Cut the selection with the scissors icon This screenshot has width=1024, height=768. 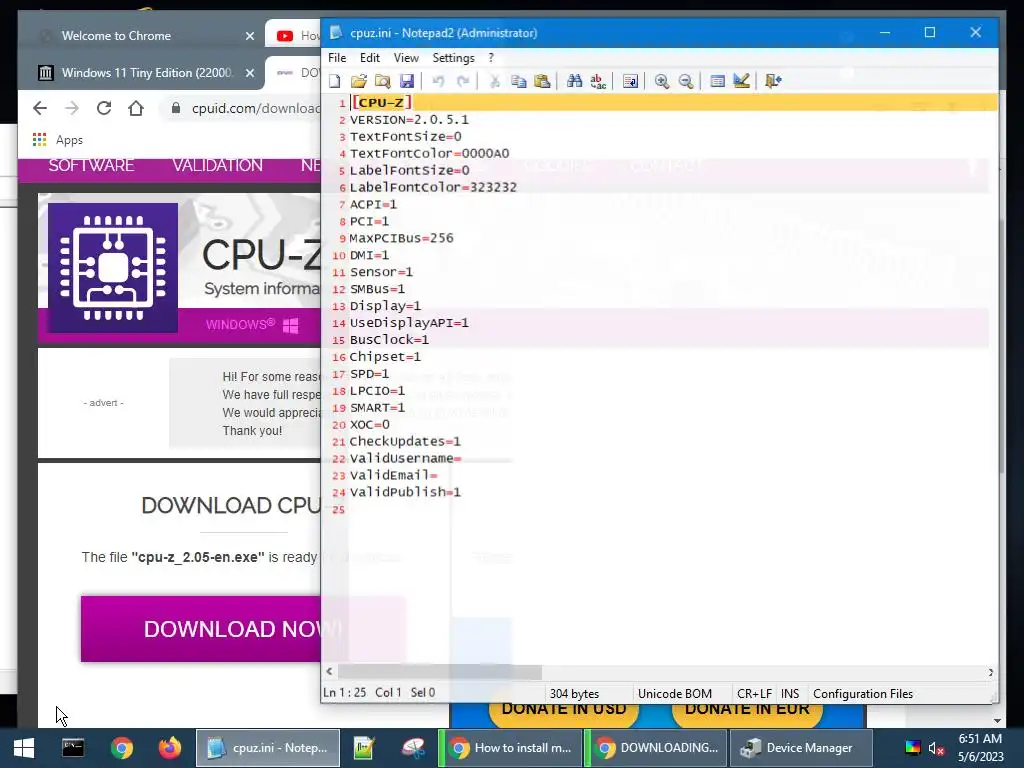coord(494,81)
